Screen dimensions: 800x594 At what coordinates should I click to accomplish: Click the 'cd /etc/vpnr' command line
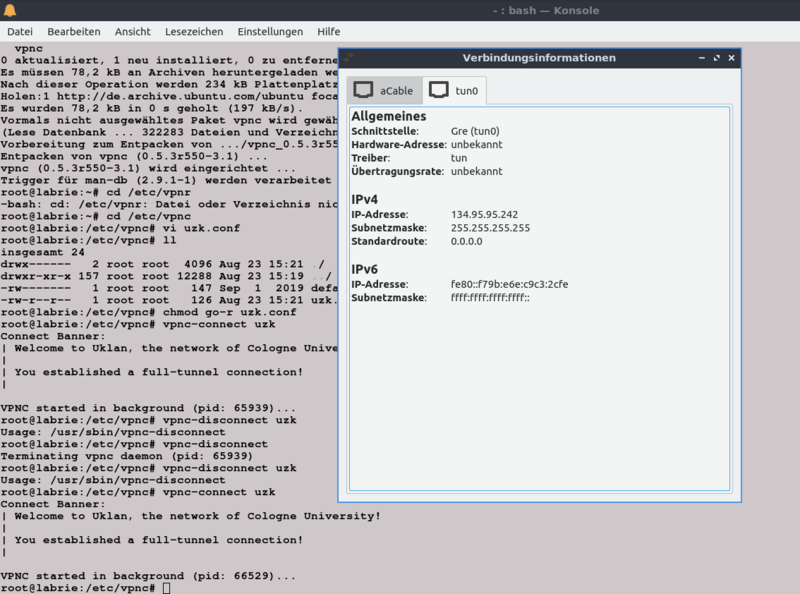pyautogui.click(x=95, y=192)
